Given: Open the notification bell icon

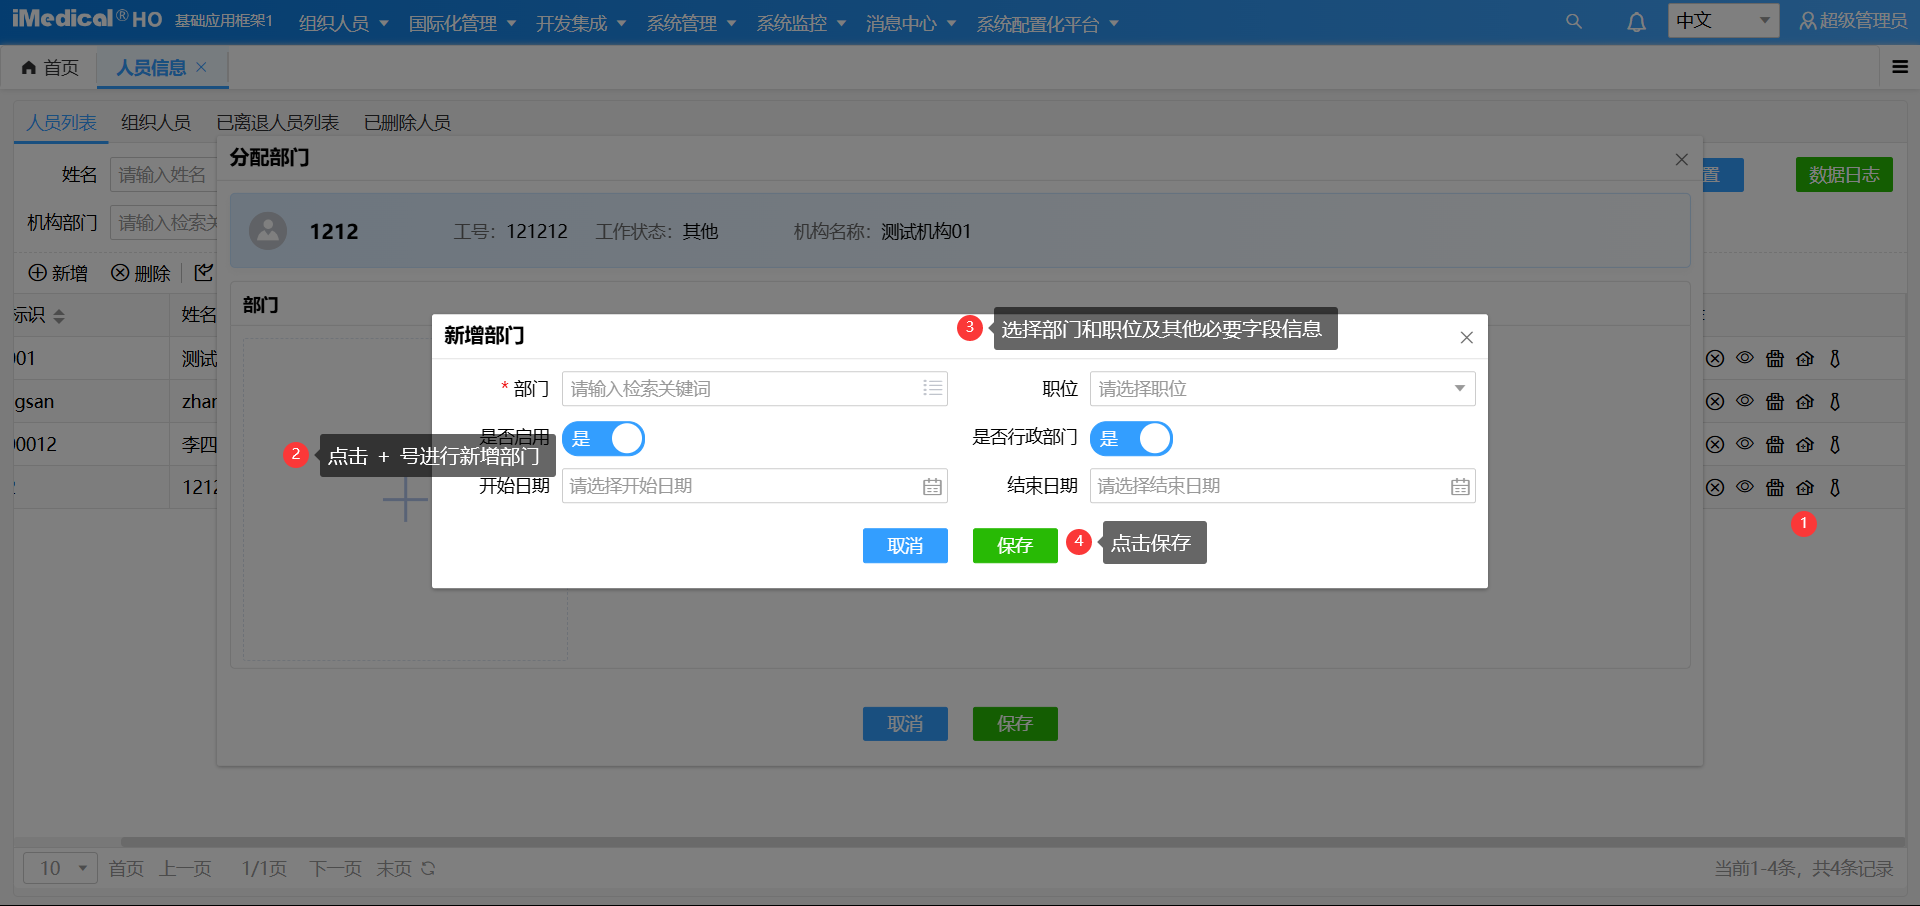Looking at the screenshot, I should 1636,22.
